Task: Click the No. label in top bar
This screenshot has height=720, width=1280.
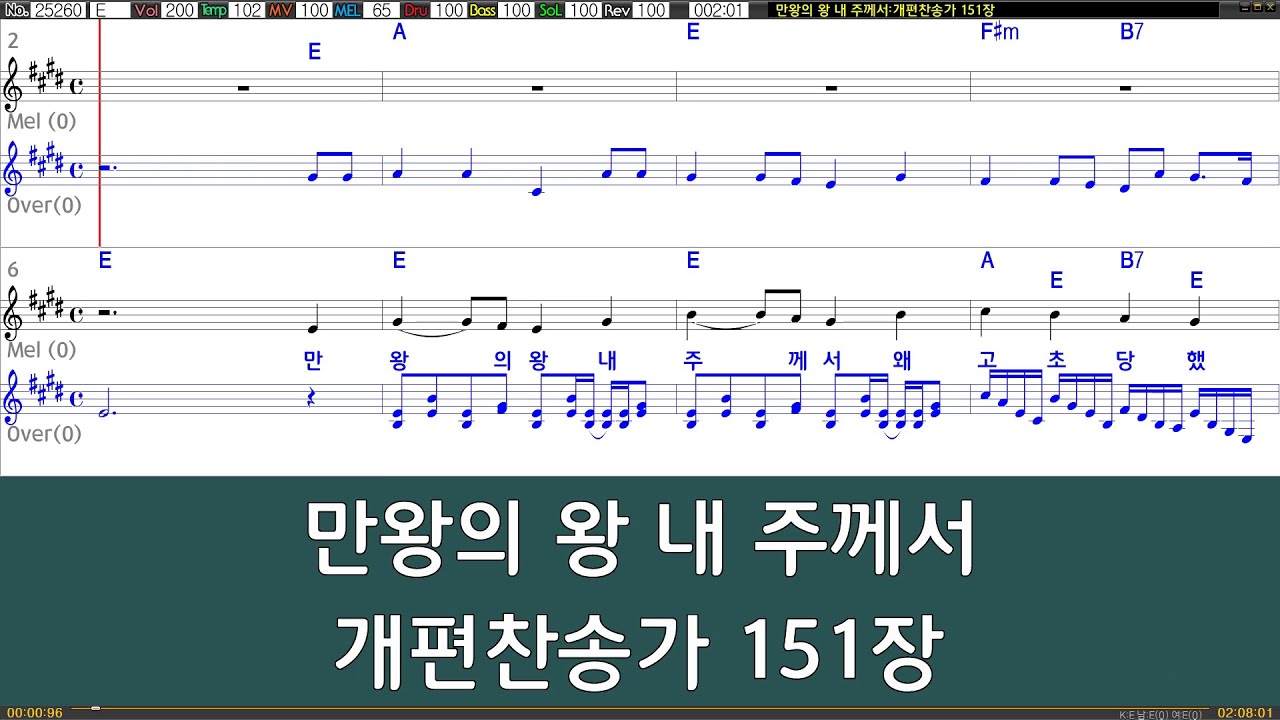Action: tap(16, 10)
